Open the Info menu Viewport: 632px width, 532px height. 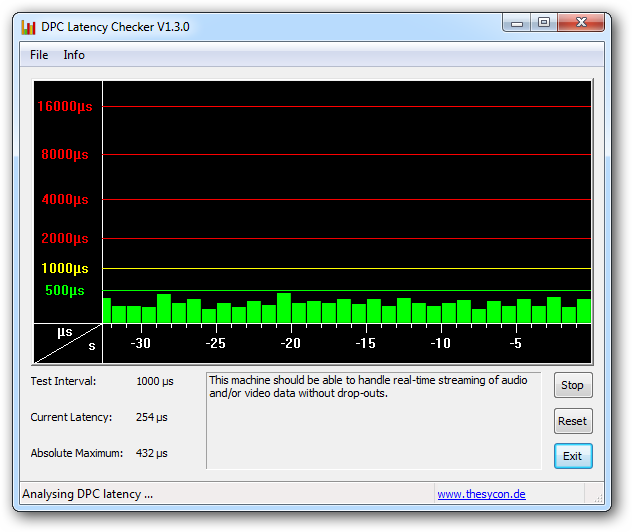[x=74, y=55]
